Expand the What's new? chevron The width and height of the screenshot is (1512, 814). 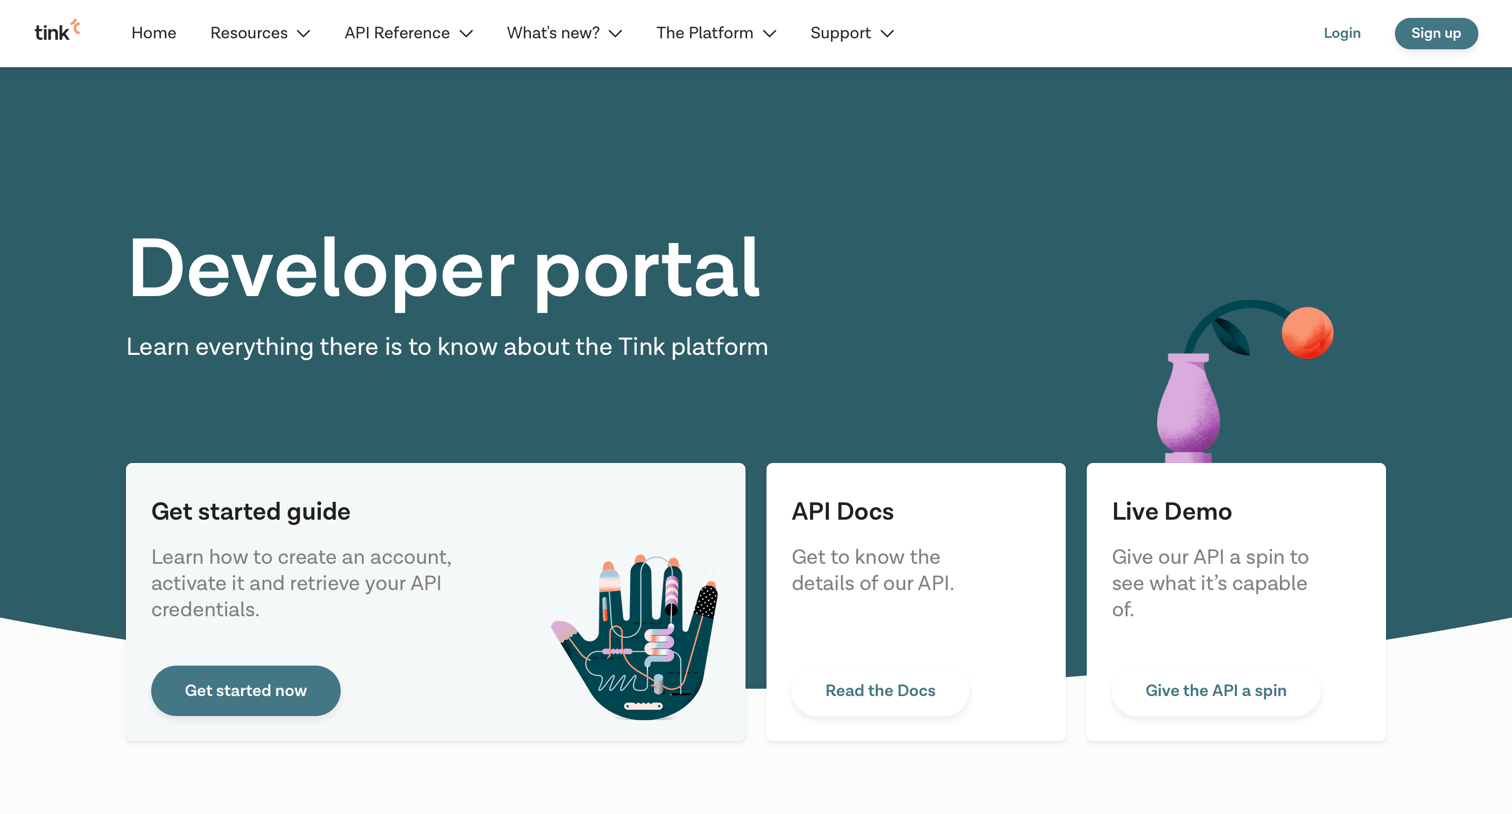pyautogui.click(x=615, y=34)
